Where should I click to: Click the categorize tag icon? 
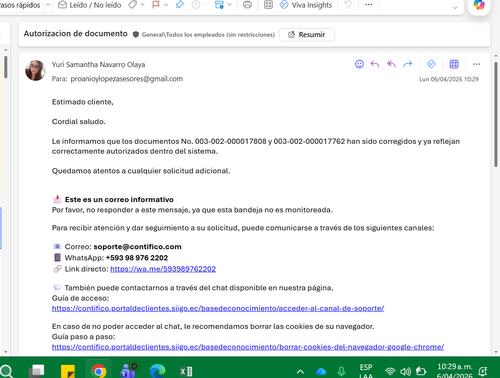click(133, 5)
